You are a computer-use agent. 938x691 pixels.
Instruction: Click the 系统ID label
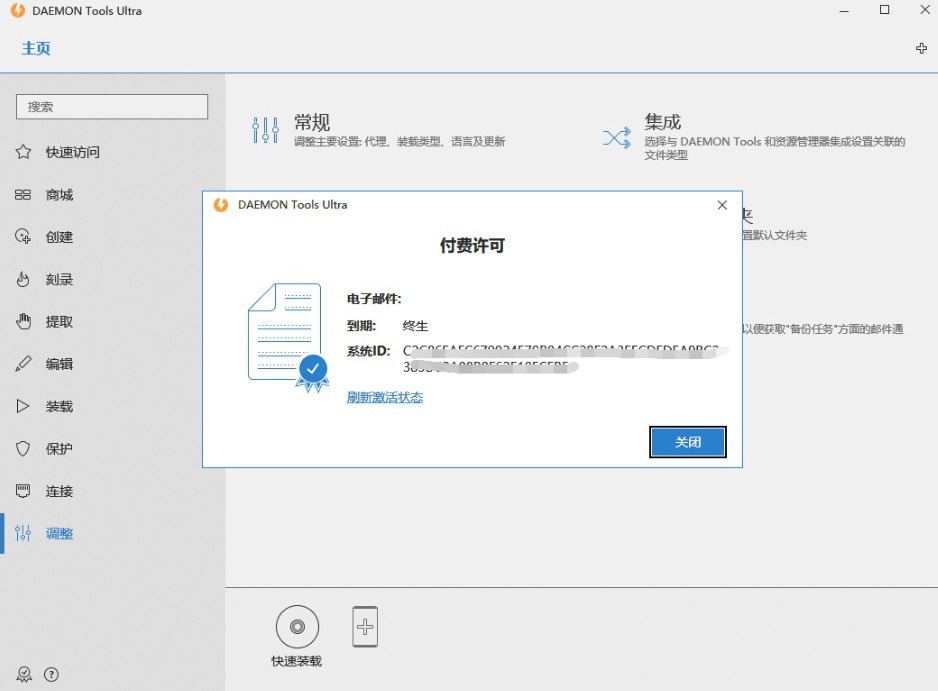[x=368, y=351]
